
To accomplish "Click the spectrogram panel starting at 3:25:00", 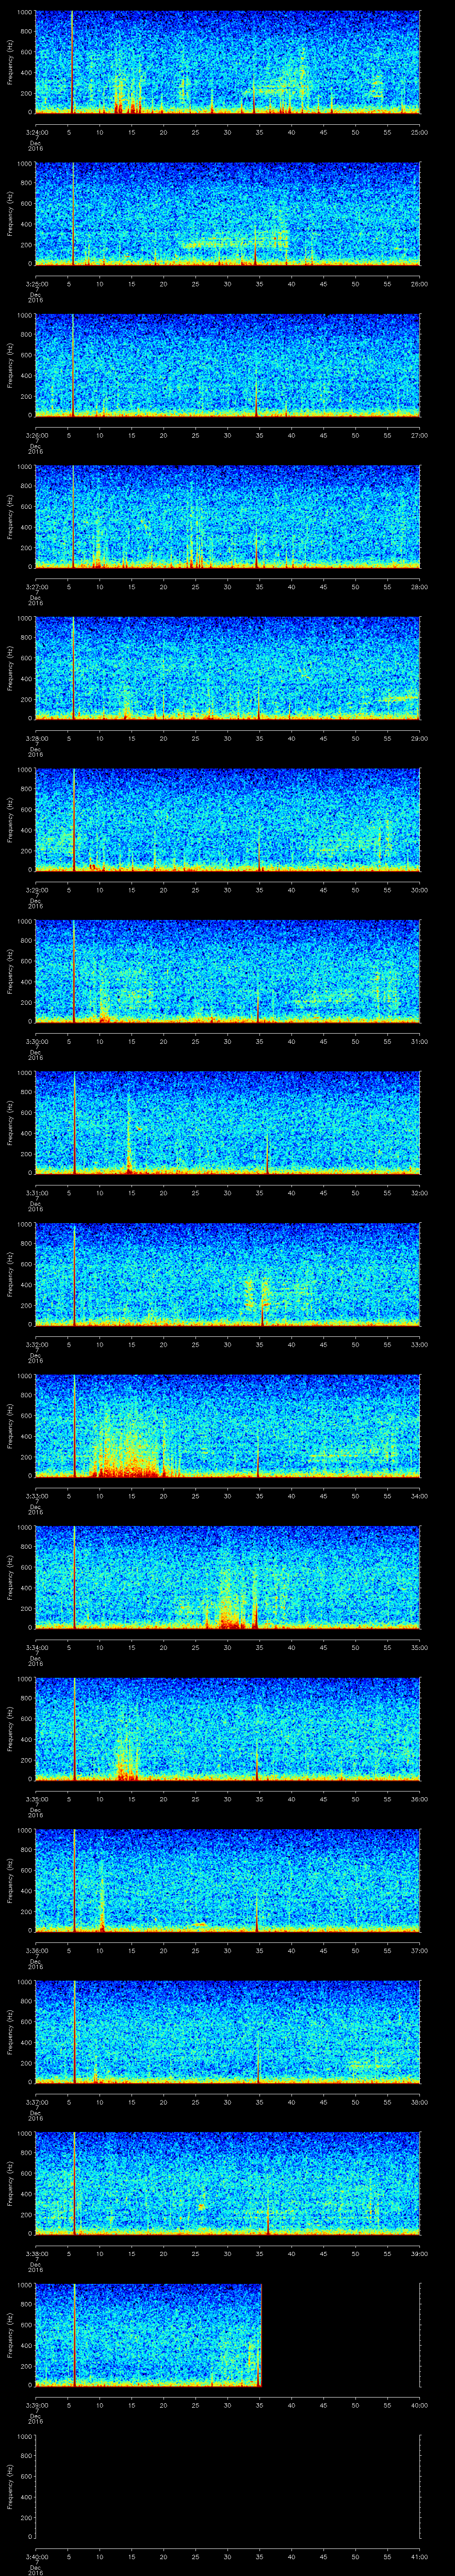I will 227,213.
